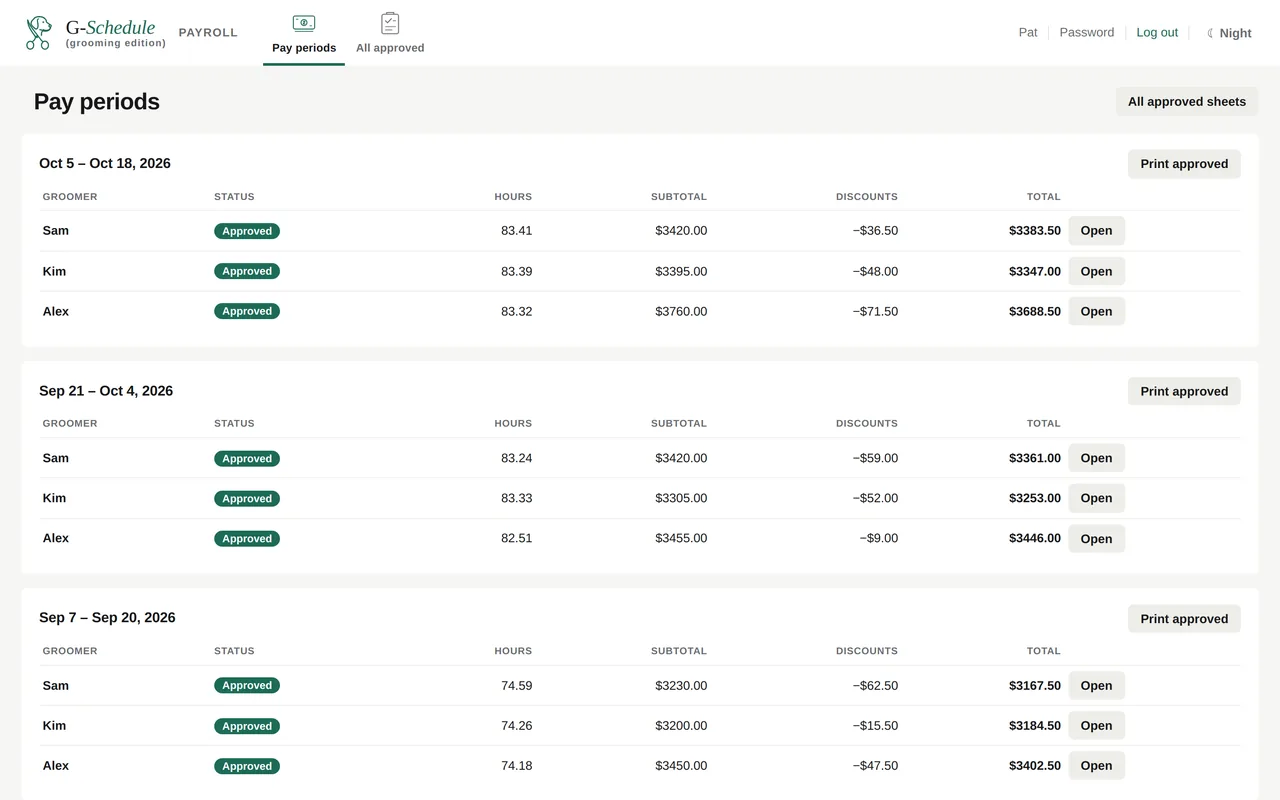Open Sam's sheet totaling $3361.00
Screen dimensions: 1280x800
1096,458
